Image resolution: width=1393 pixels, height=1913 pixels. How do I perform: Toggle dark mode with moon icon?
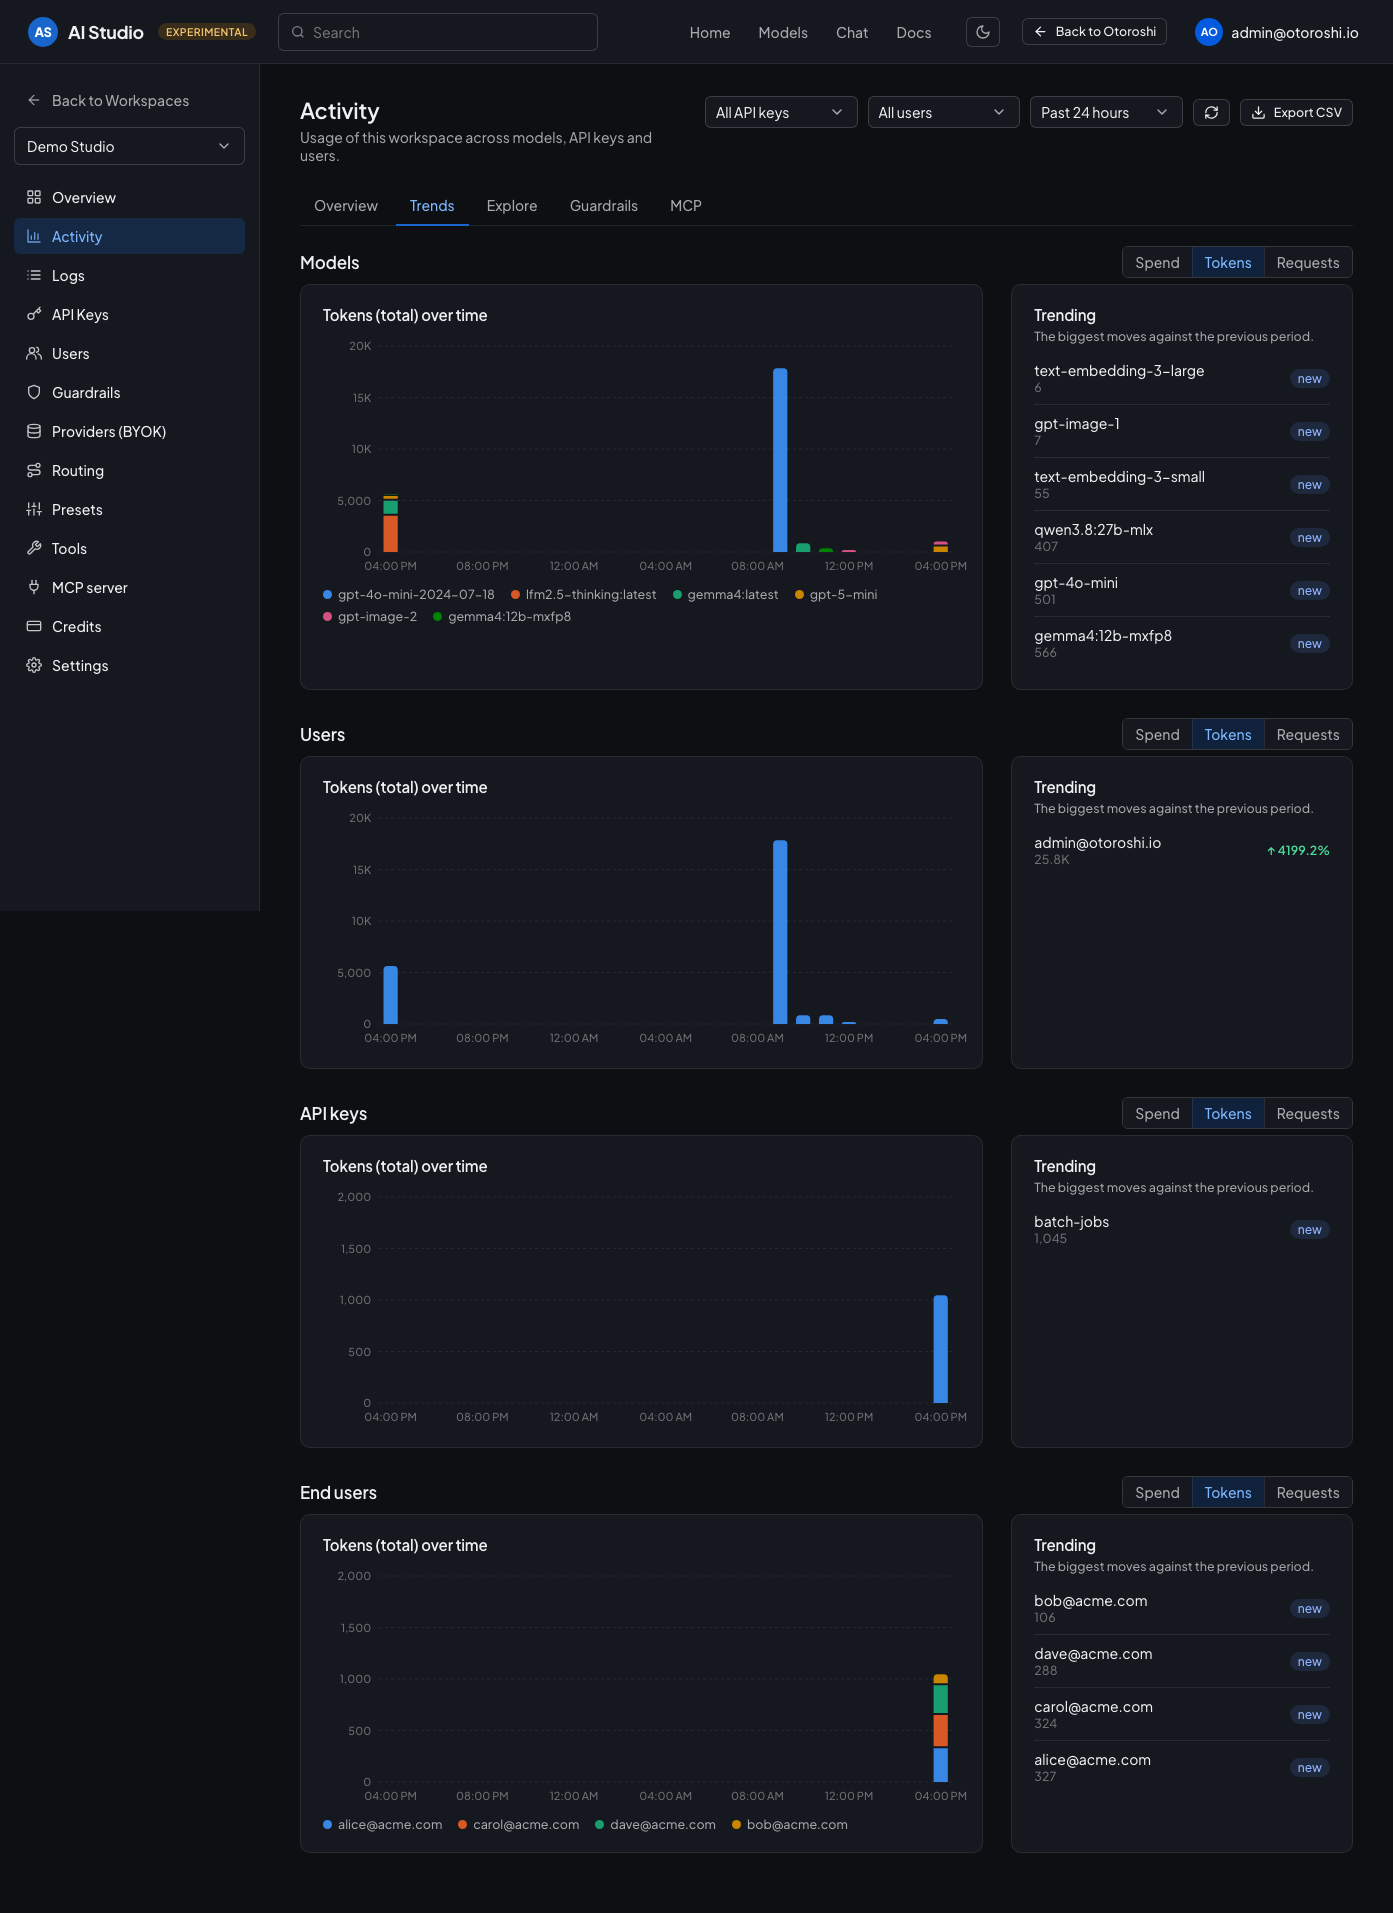[x=983, y=32]
